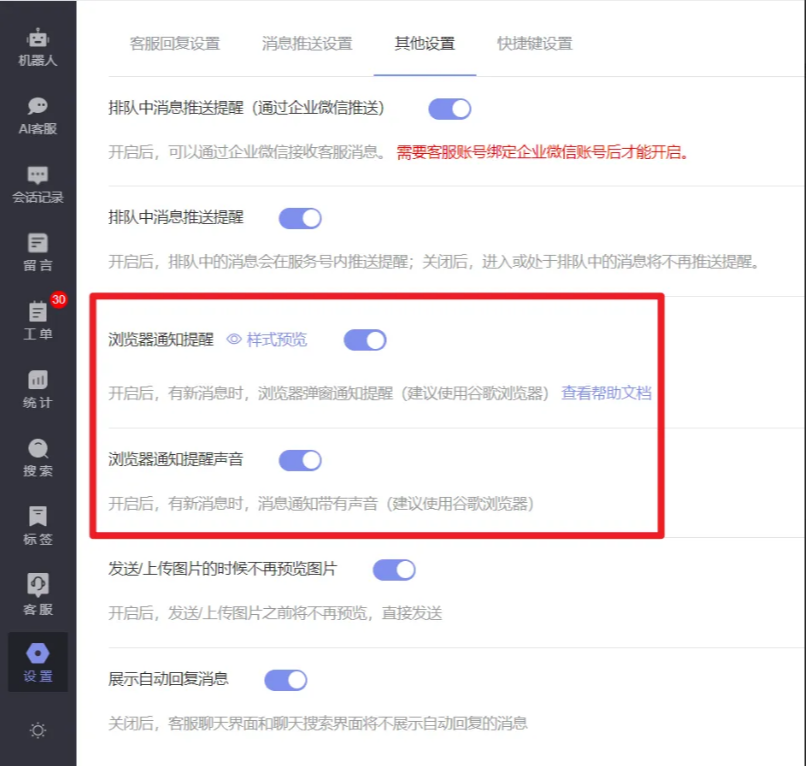806x766 pixels.
Task: Click the 开启后，可以通过企业微信接收客服消息 description
Action: 247,152
